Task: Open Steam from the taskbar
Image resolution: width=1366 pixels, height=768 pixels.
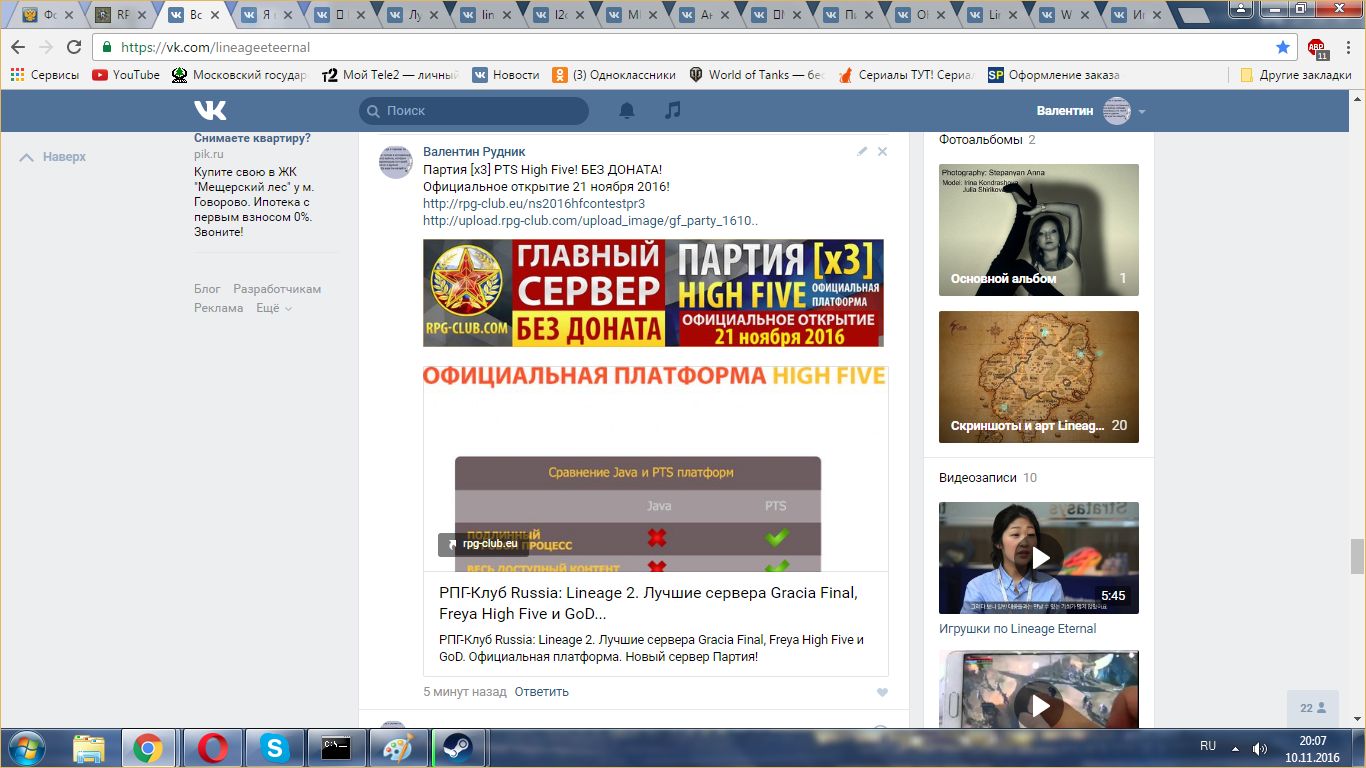Action: (456, 747)
